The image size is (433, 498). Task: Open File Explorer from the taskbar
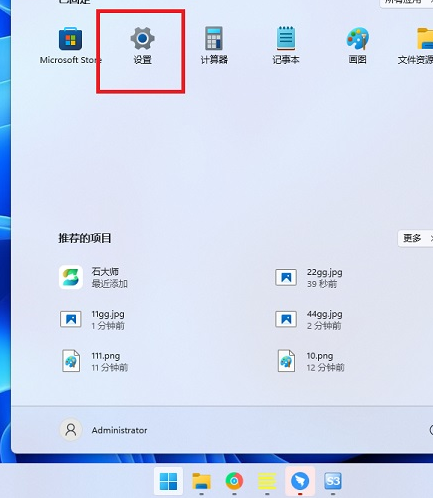201,481
